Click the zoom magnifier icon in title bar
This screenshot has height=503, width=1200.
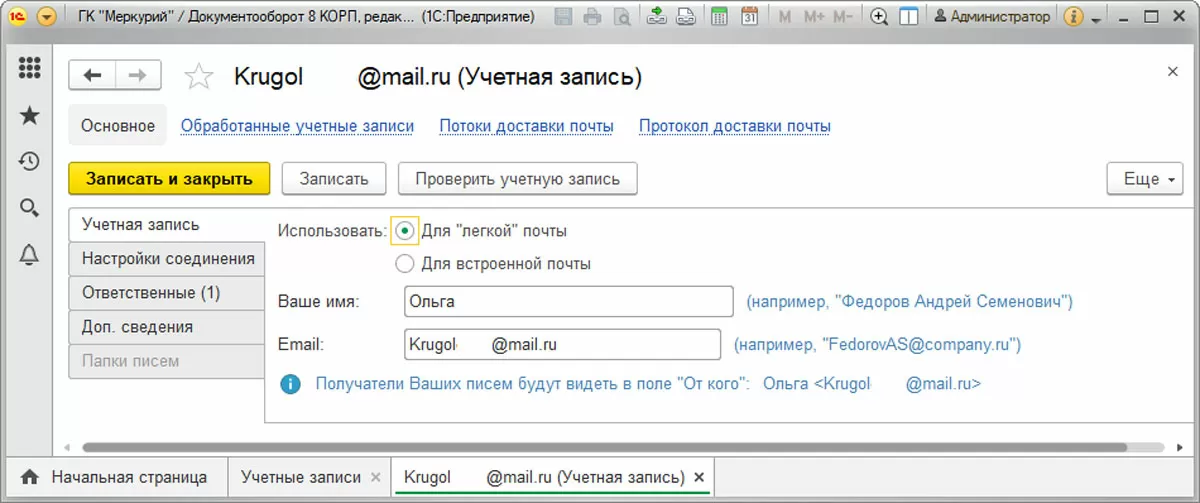click(879, 17)
